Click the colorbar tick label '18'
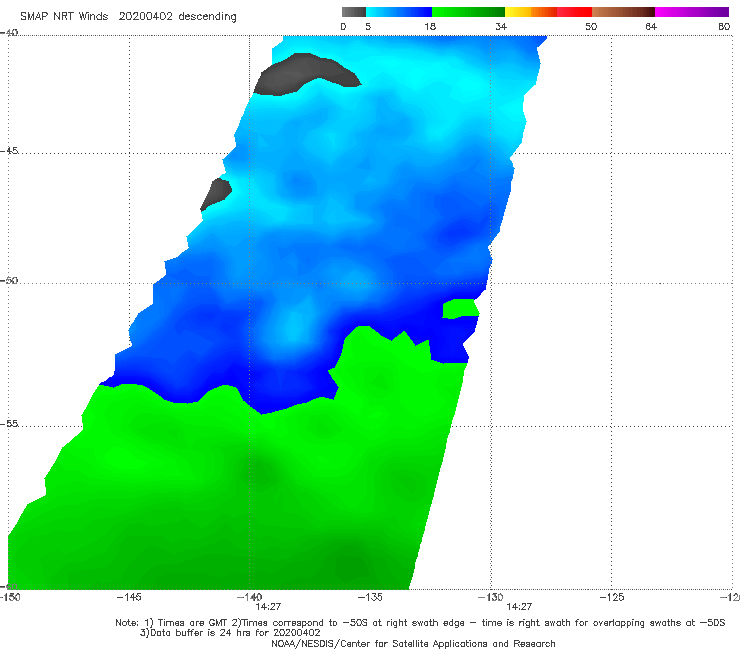 (430, 27)
